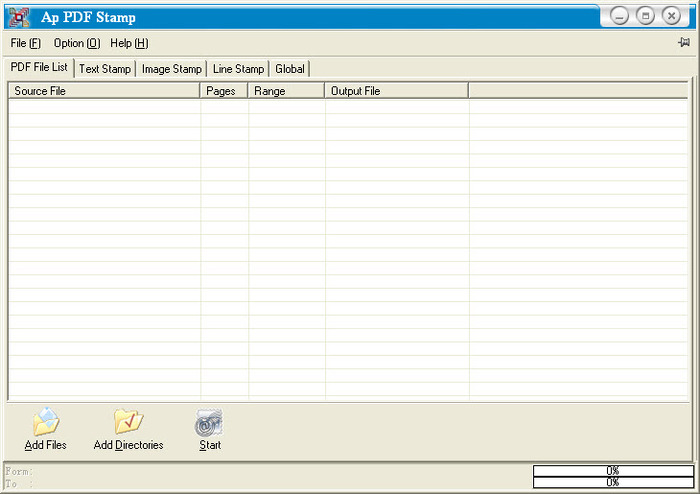700x494 pixels.
Task: Click the Ap PDF Stamp title bar logo
Action: pyautogui.click(x=19, y=17)
